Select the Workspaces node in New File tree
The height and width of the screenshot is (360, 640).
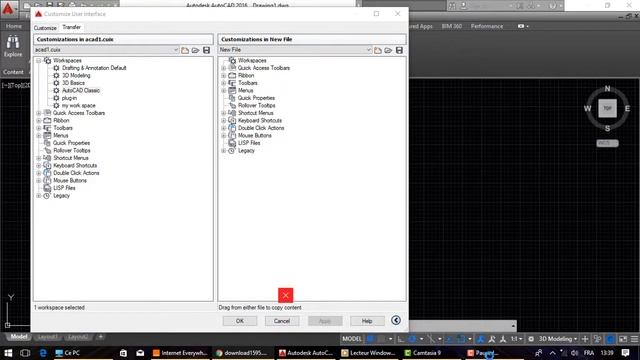(252, 60)
